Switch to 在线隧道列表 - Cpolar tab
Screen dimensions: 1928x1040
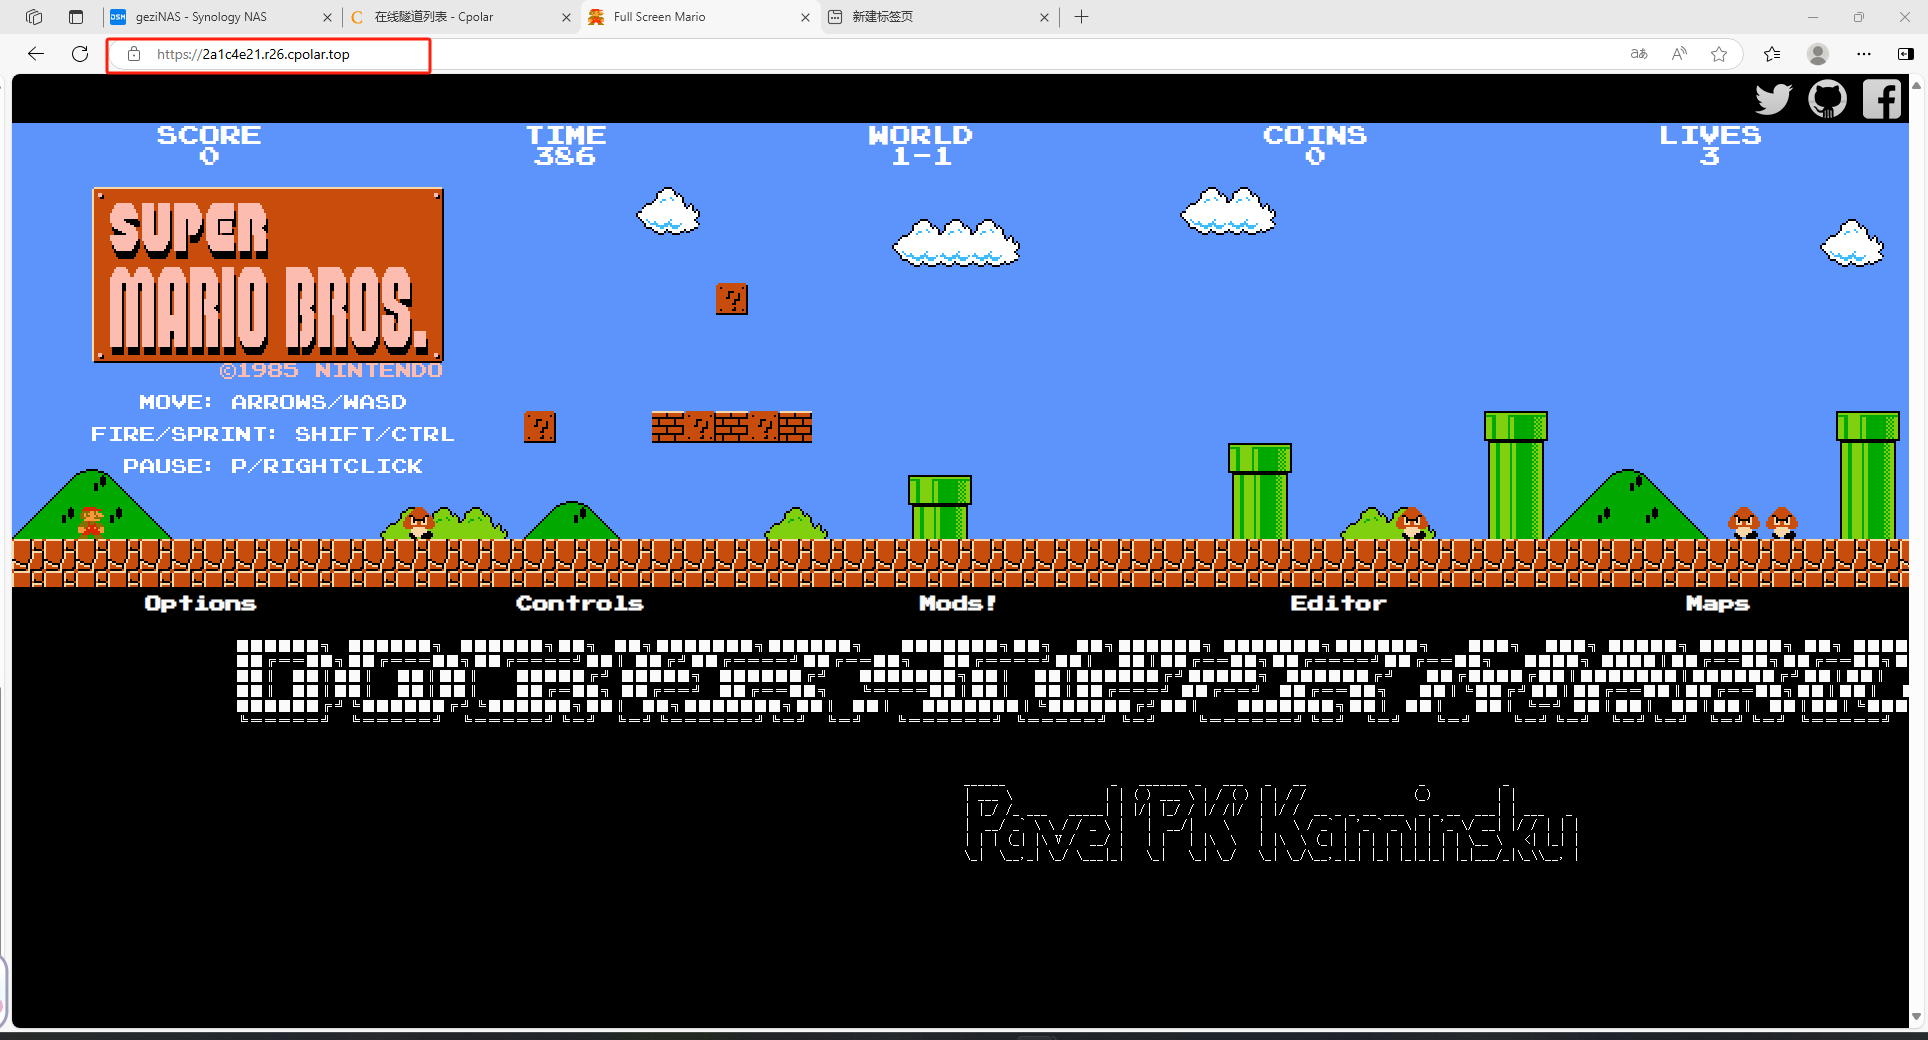(x=461, y=17)
